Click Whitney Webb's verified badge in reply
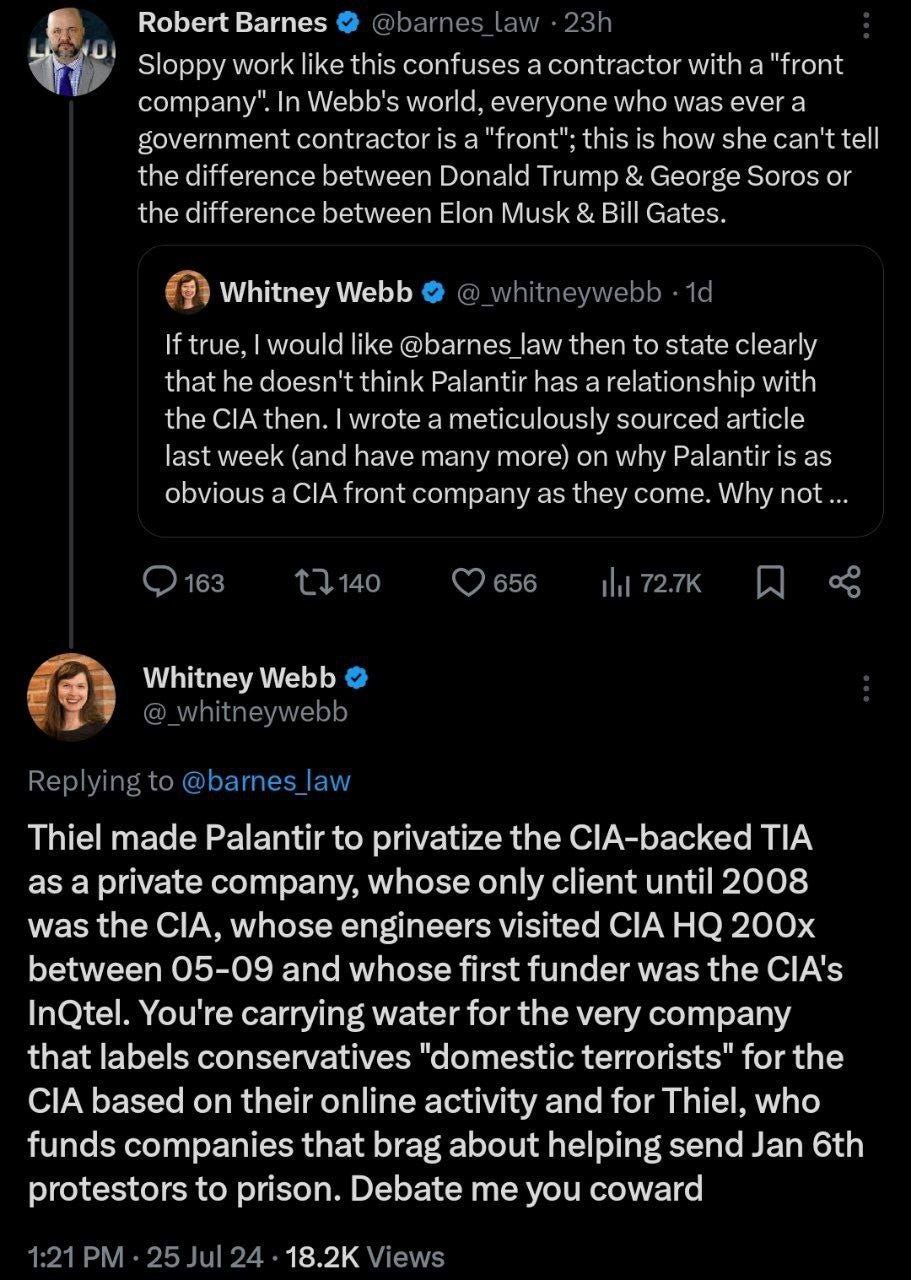 (x=357, y=678)
